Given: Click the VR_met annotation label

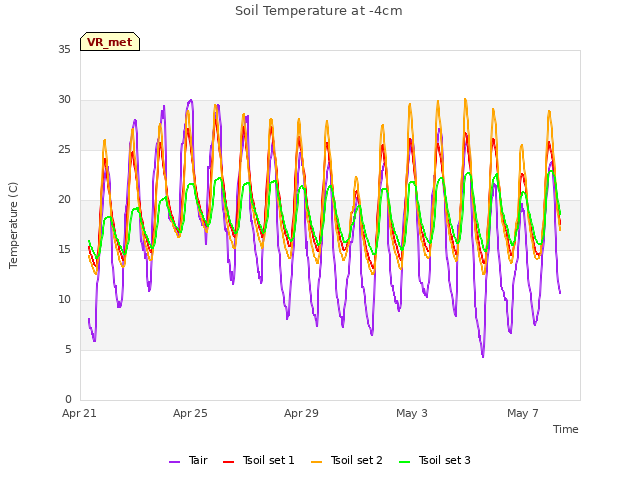Looking at the screenshot, I should 110,42.
